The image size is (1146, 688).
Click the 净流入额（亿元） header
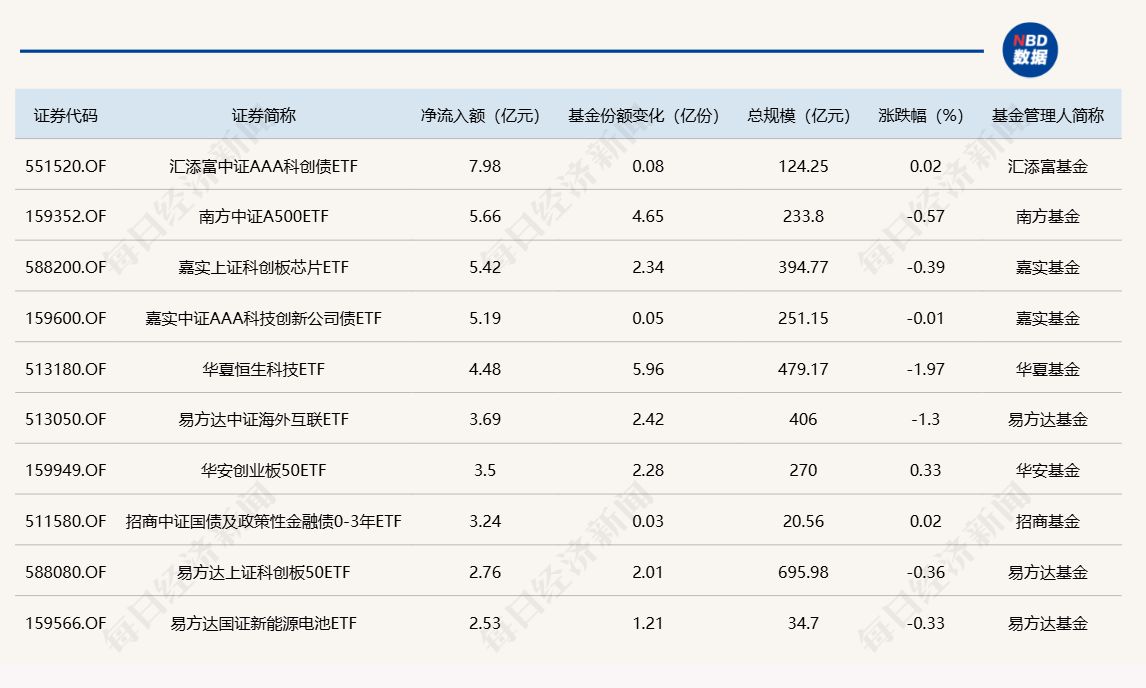click(481, 116)
